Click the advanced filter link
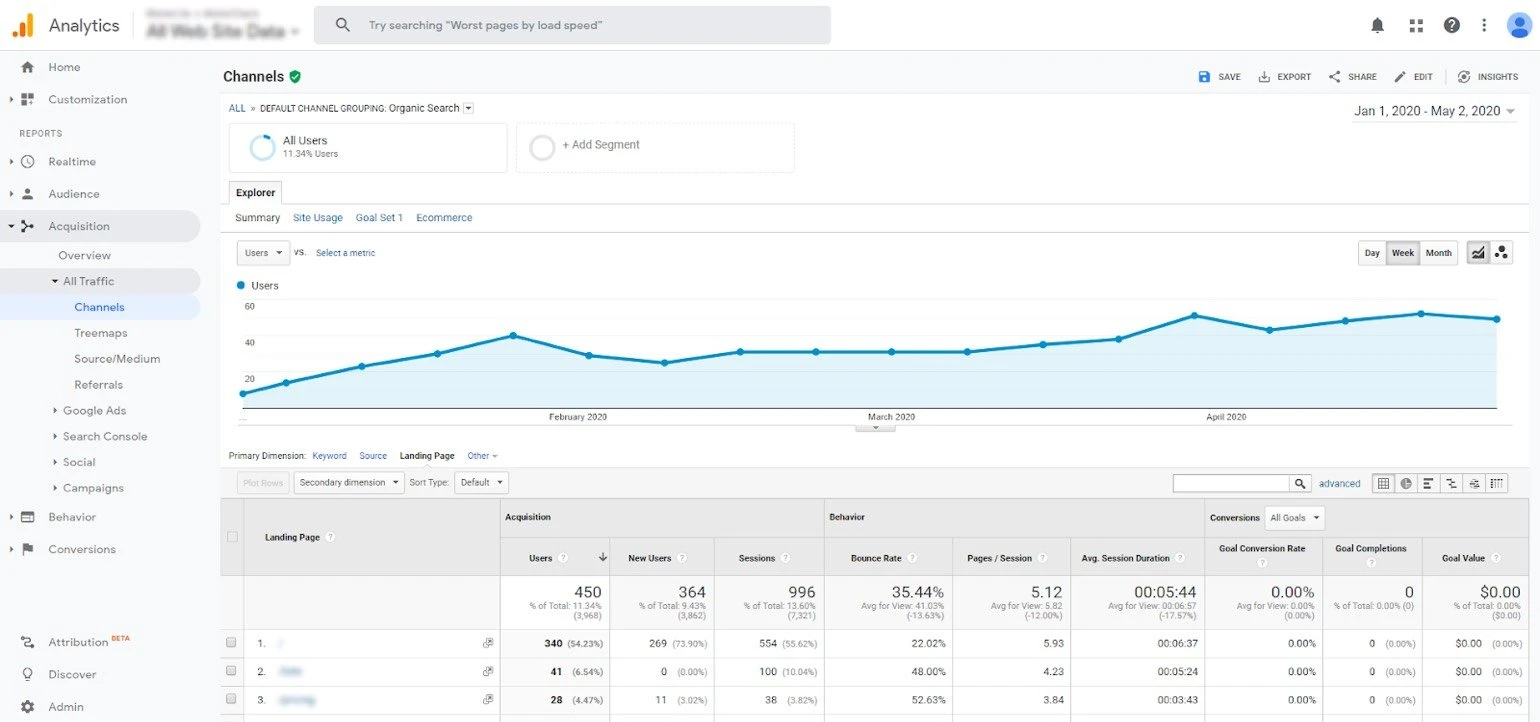Image resolution: width=1540 pixels, height=722 pixels. (x=1339, y=484)
